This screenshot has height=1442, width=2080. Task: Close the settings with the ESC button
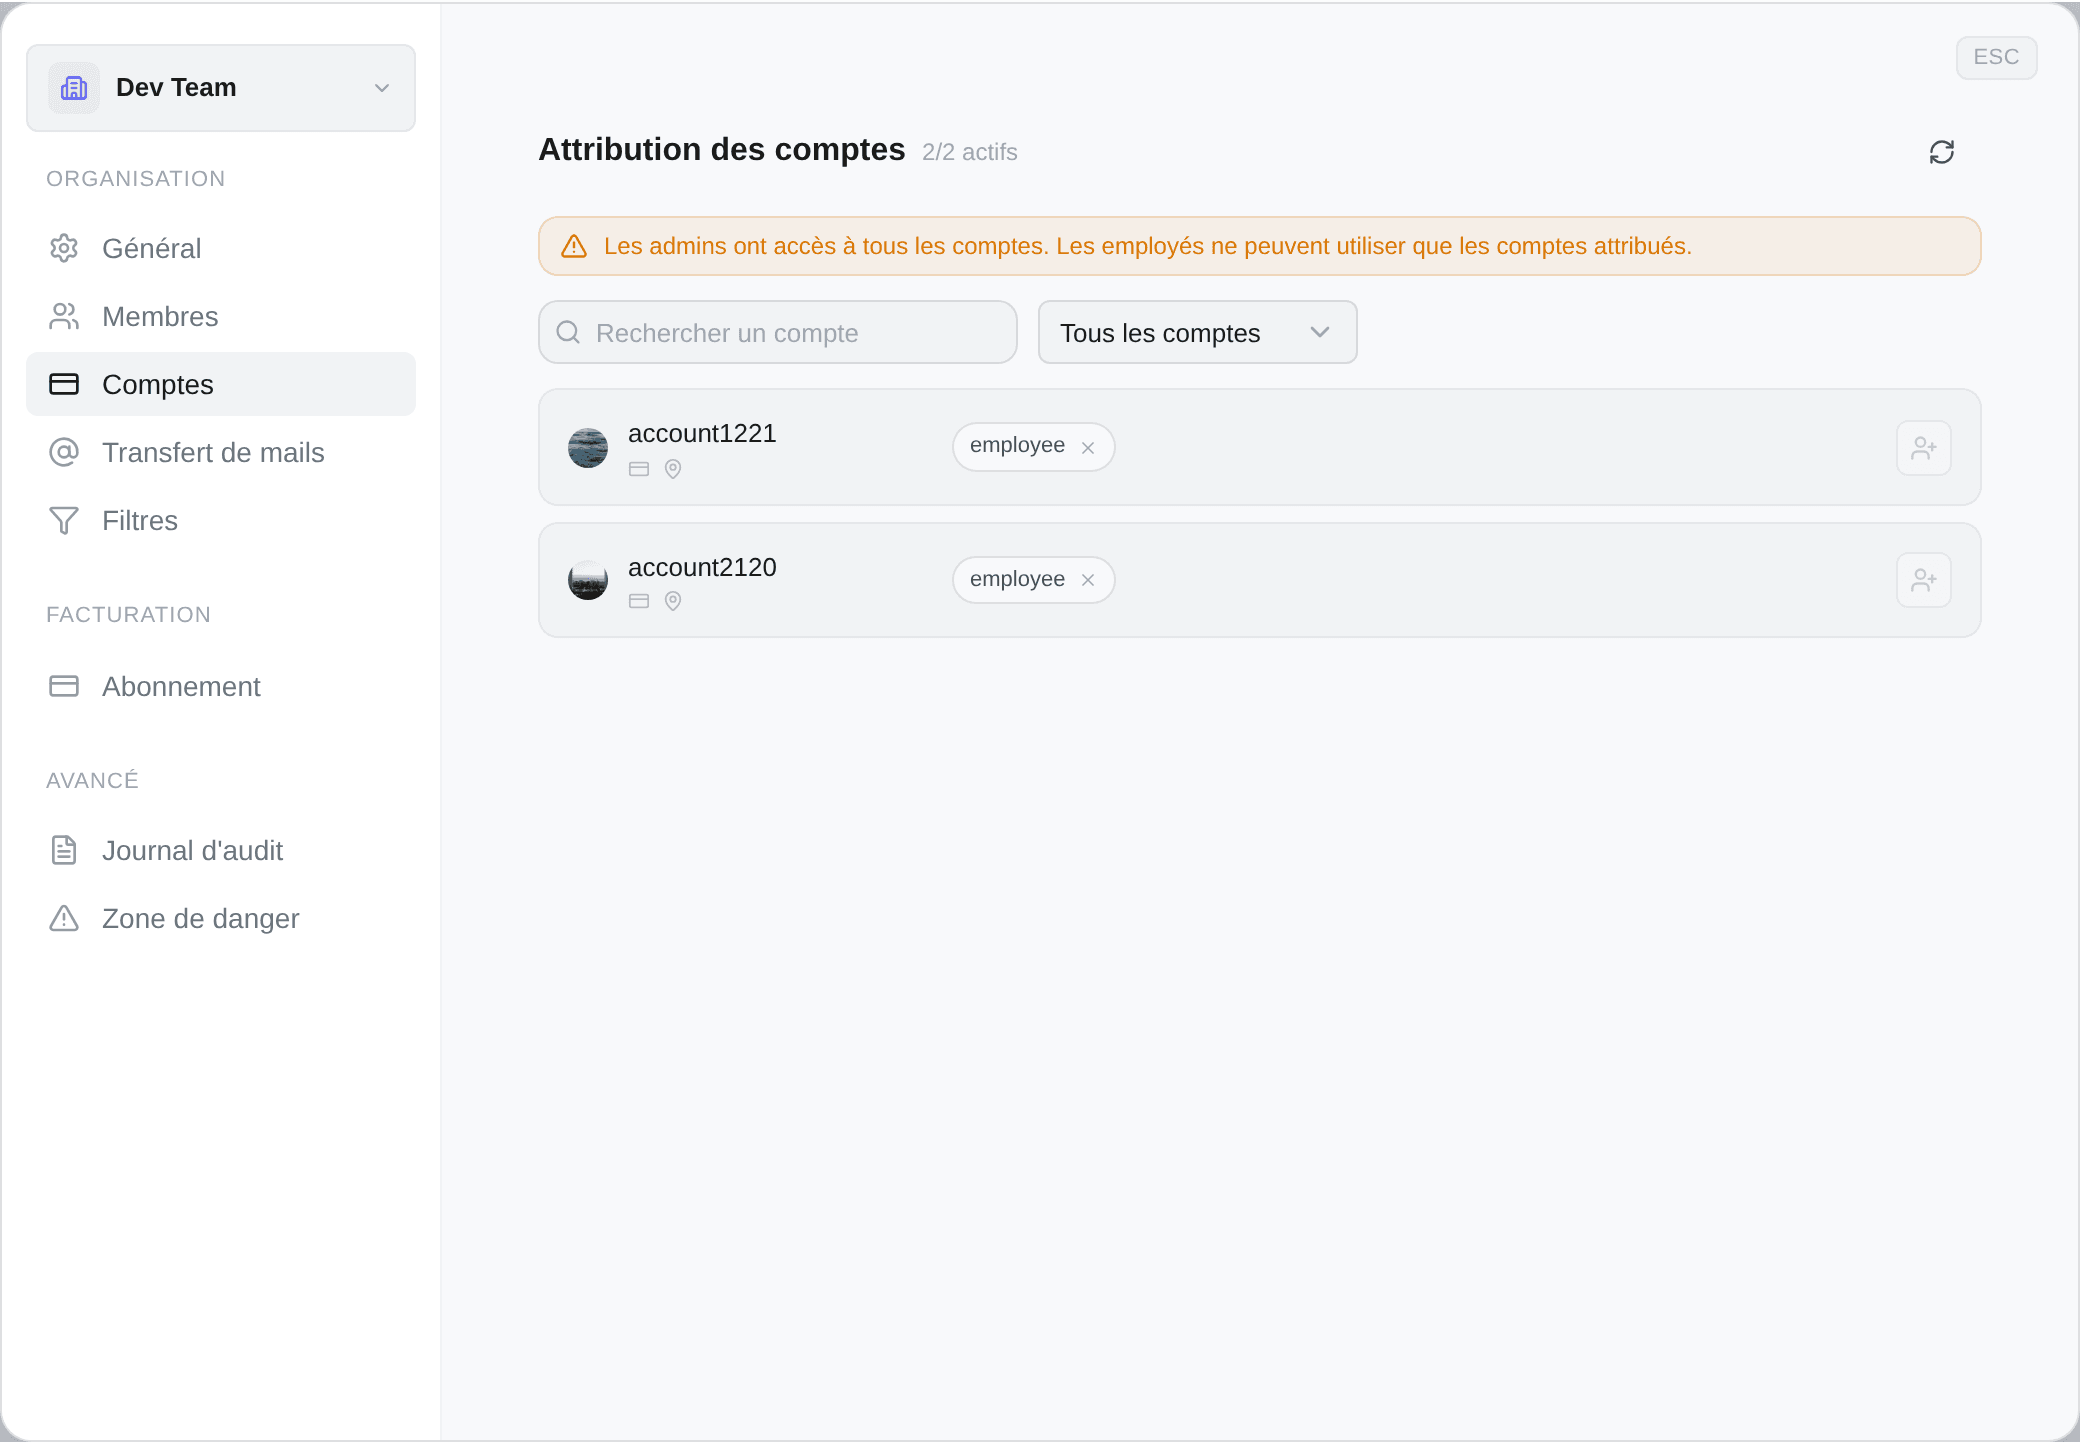click(x=1996, y=57)
